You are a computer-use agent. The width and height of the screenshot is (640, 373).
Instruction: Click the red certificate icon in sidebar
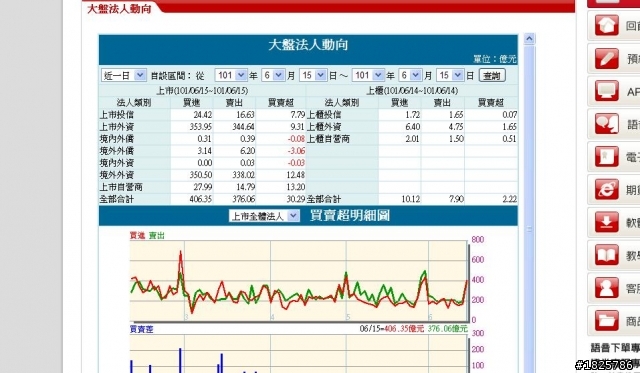(607, 157)
